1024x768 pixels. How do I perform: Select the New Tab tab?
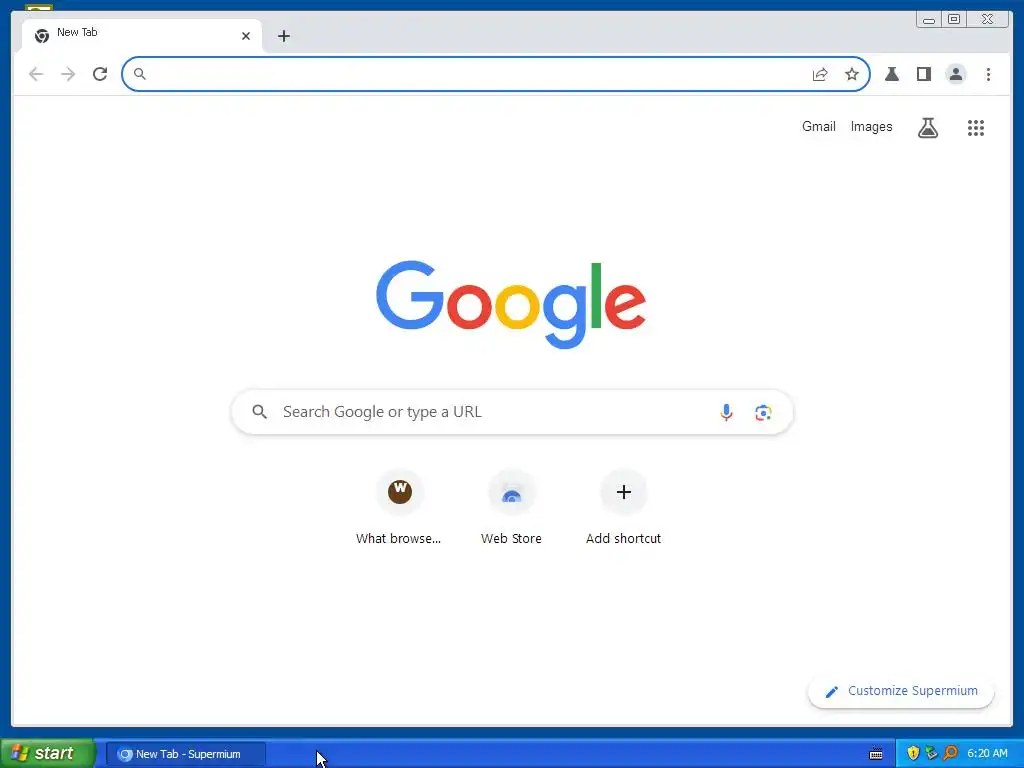142,35
